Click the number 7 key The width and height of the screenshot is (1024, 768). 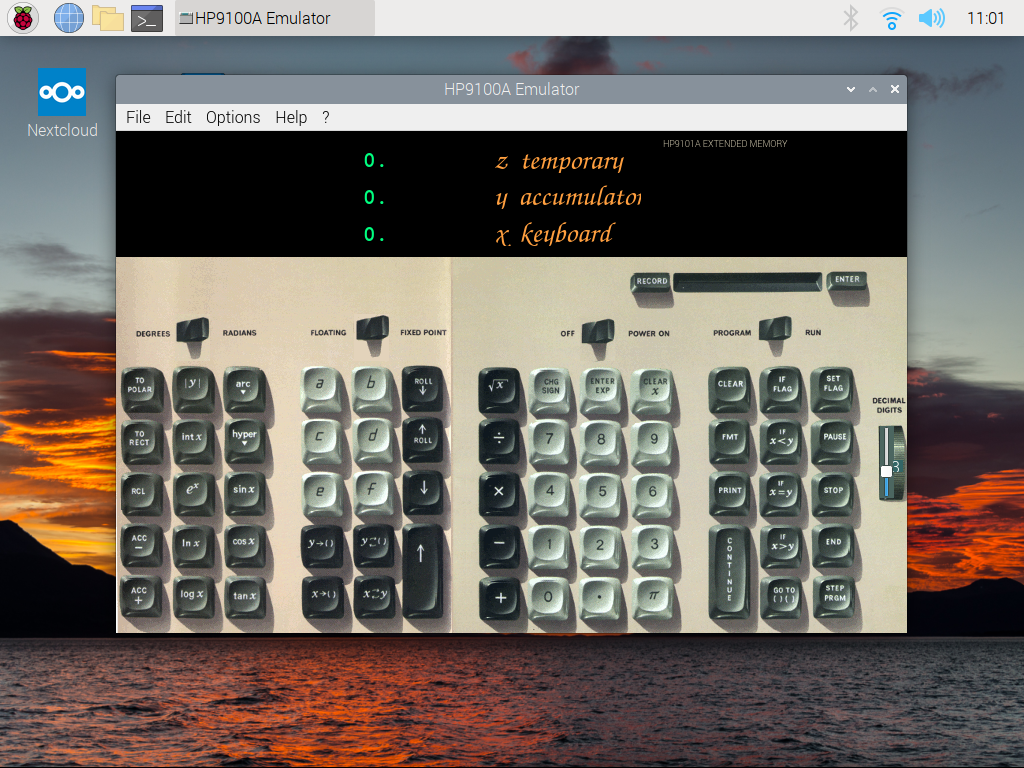click(549, 440)
